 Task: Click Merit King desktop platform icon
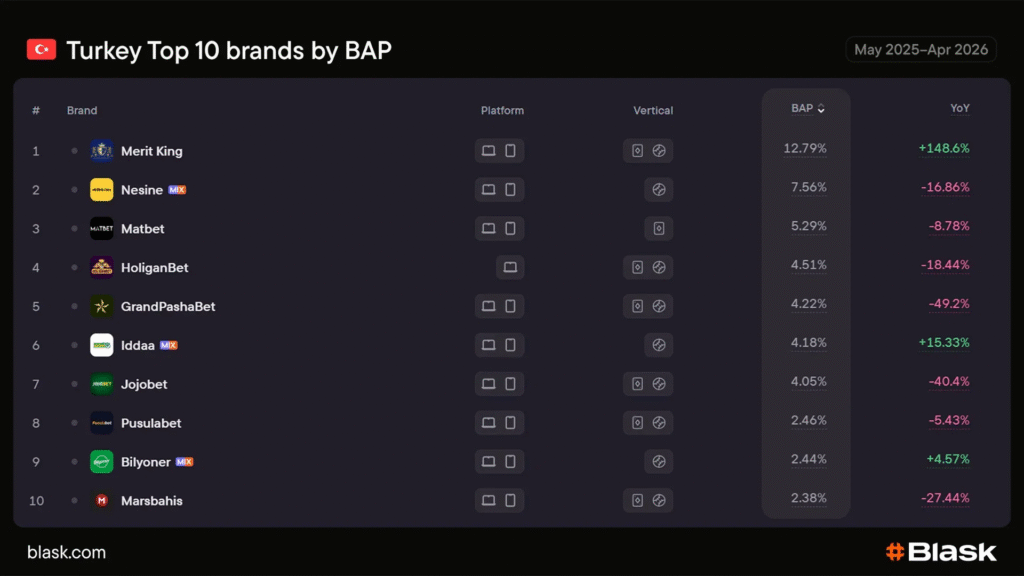[488, 151]
